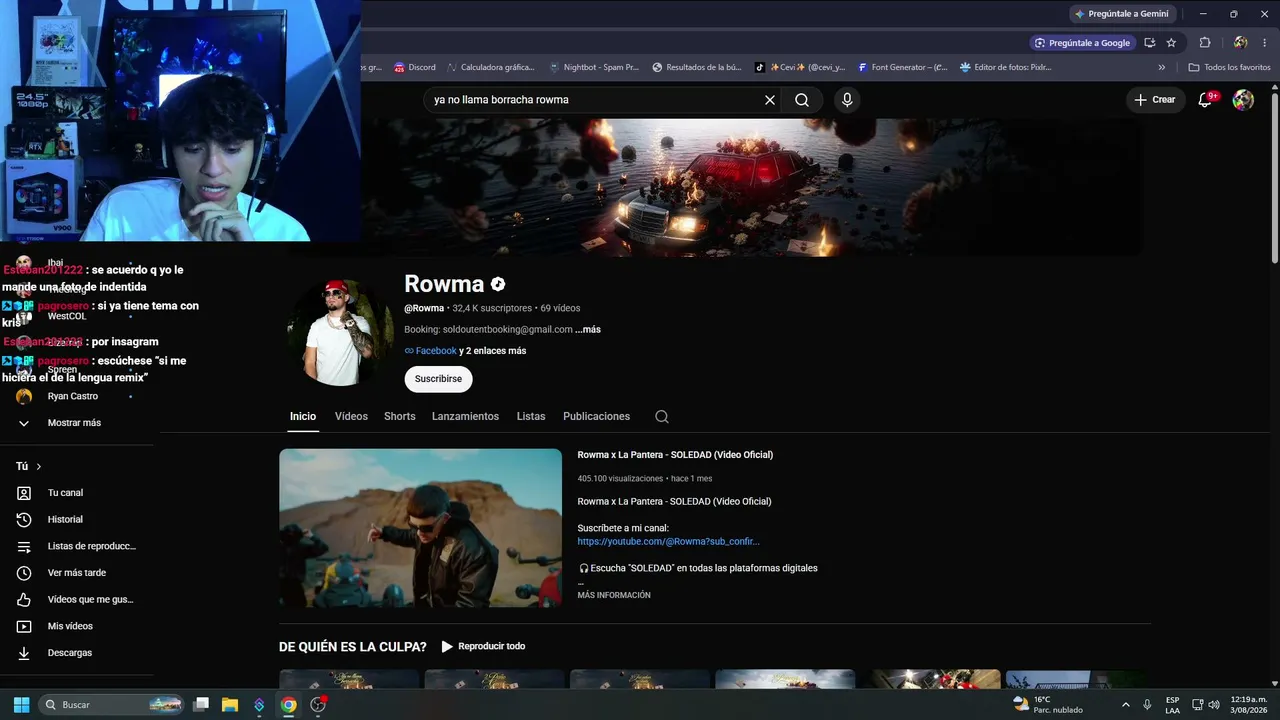Click the verified badge next to Rowma
1280x720 pixels.
(x=498, y=285)
